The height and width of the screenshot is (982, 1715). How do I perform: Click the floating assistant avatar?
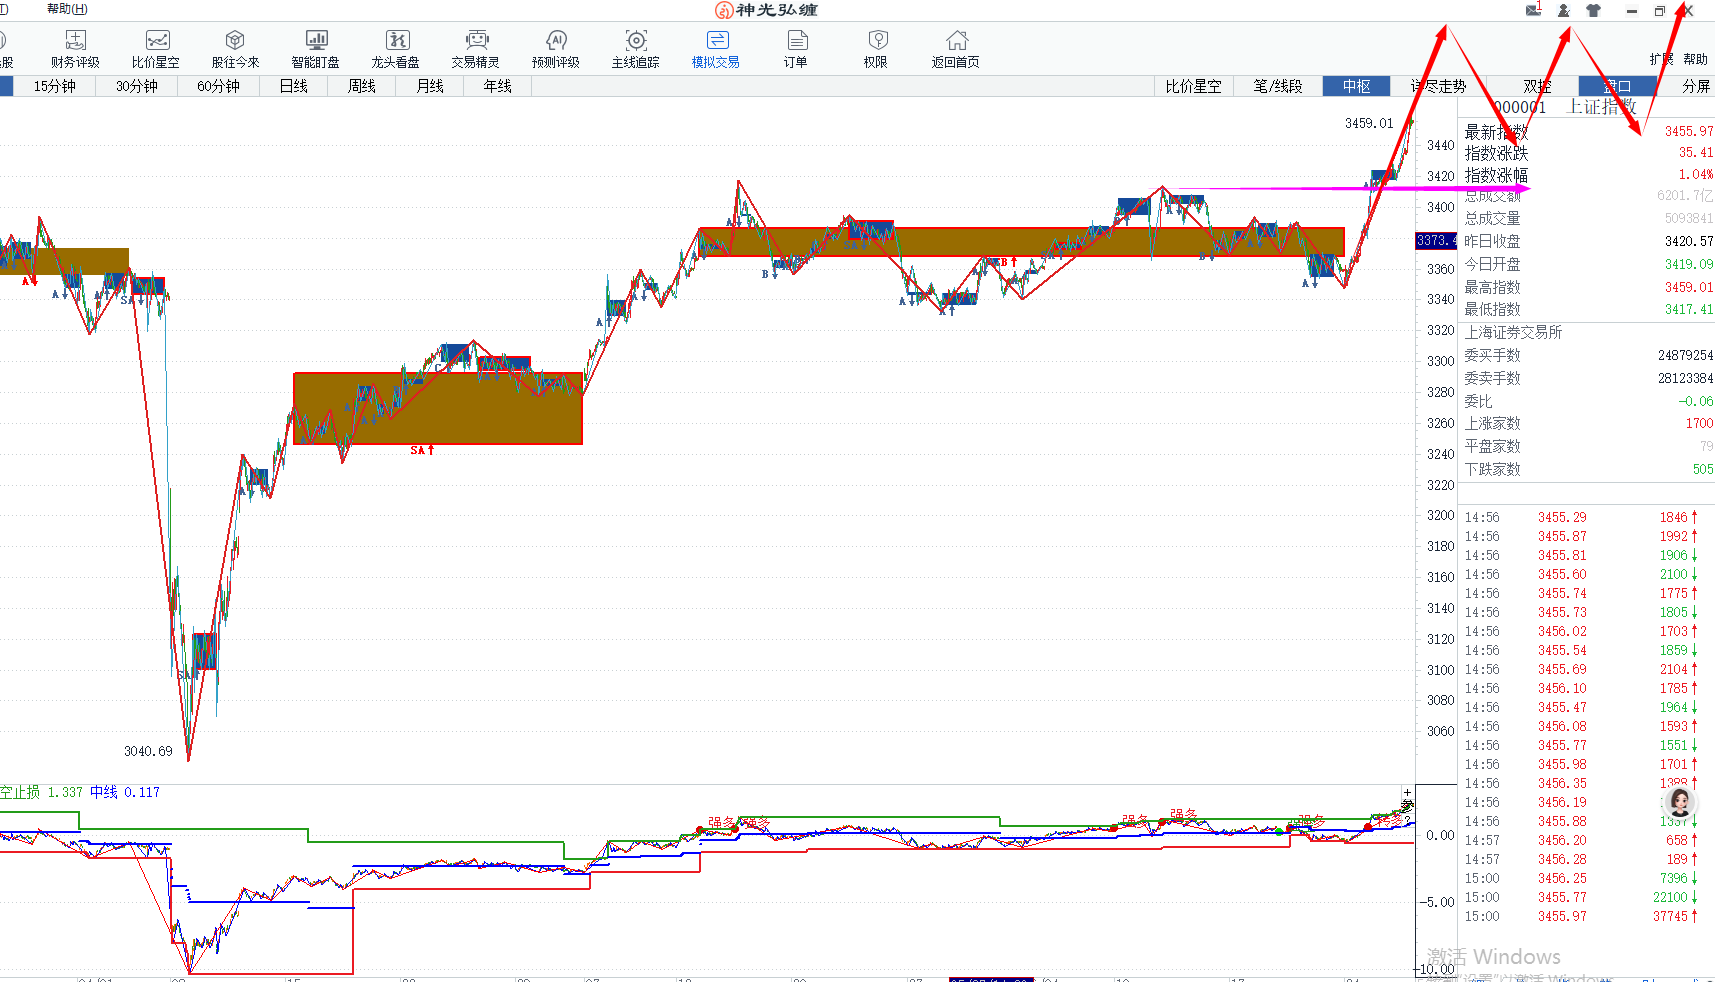(x=1680, y=802)
